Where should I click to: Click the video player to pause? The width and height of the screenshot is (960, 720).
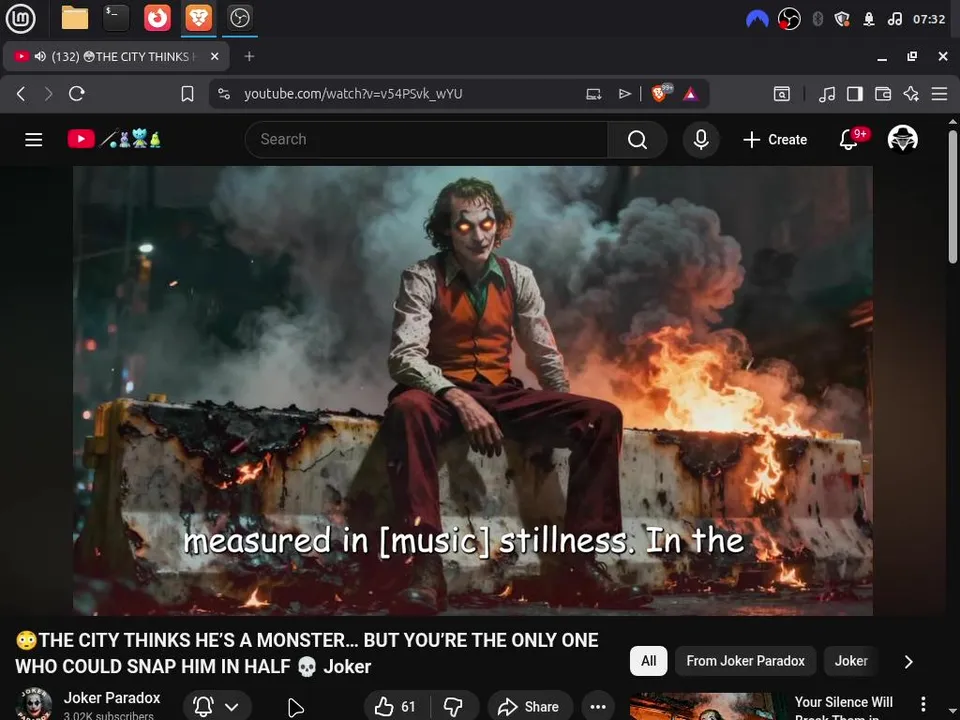pyautogui.click(x=473, y=391)
